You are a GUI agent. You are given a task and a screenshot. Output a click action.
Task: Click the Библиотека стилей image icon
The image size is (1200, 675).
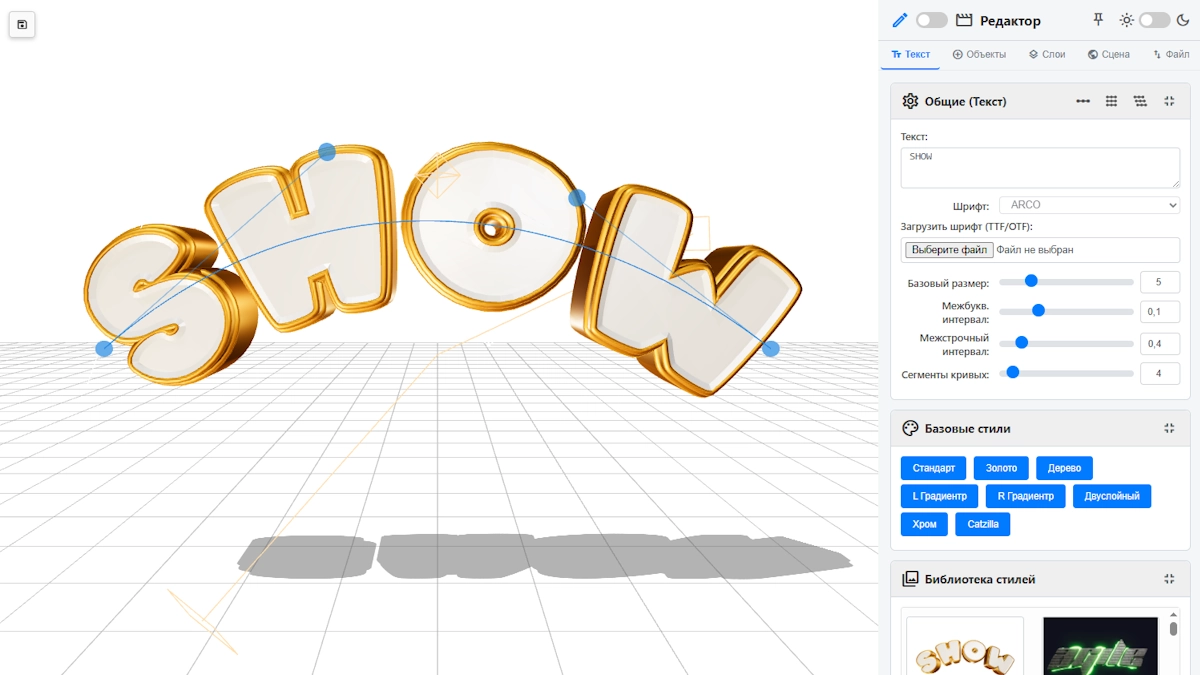point(910,579)
